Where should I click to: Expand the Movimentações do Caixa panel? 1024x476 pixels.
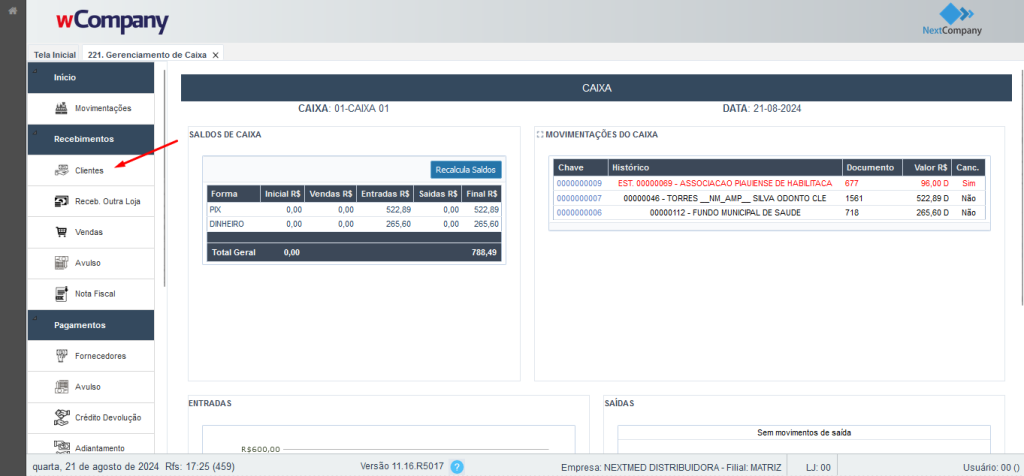541,134
